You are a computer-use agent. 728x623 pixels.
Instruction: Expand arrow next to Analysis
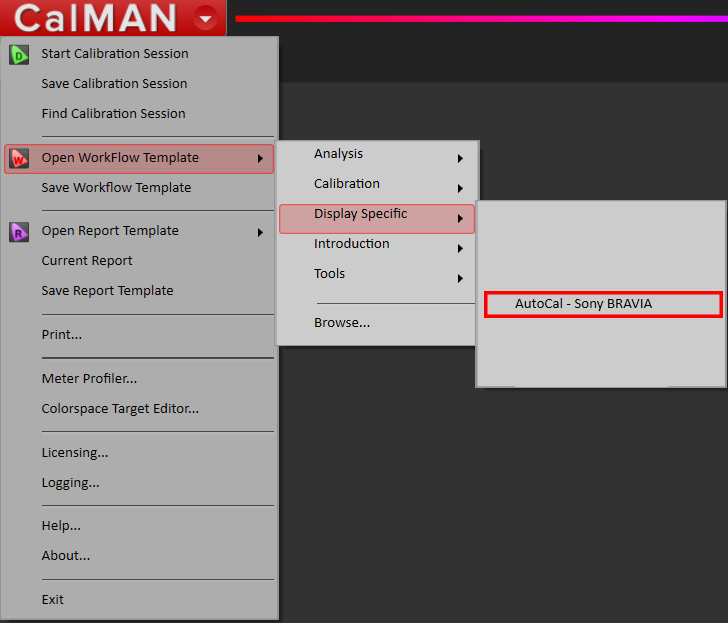(460, 158)
